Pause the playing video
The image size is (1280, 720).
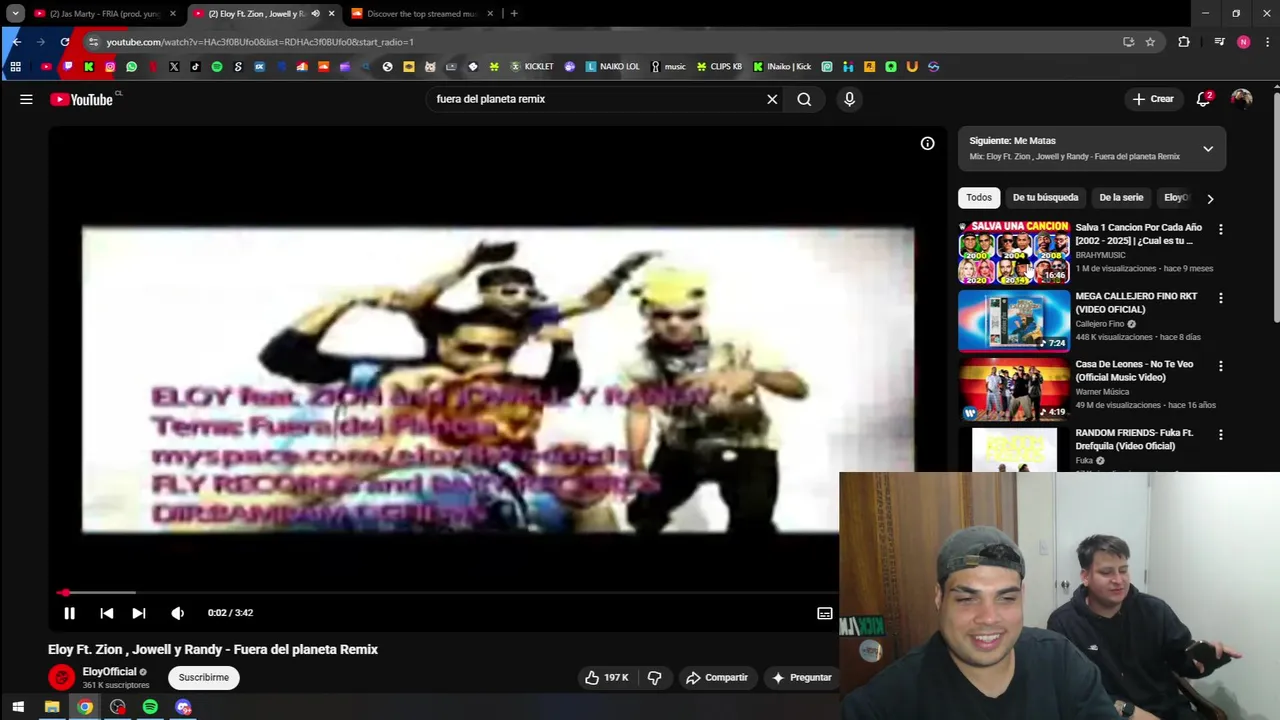click(69, 613)
